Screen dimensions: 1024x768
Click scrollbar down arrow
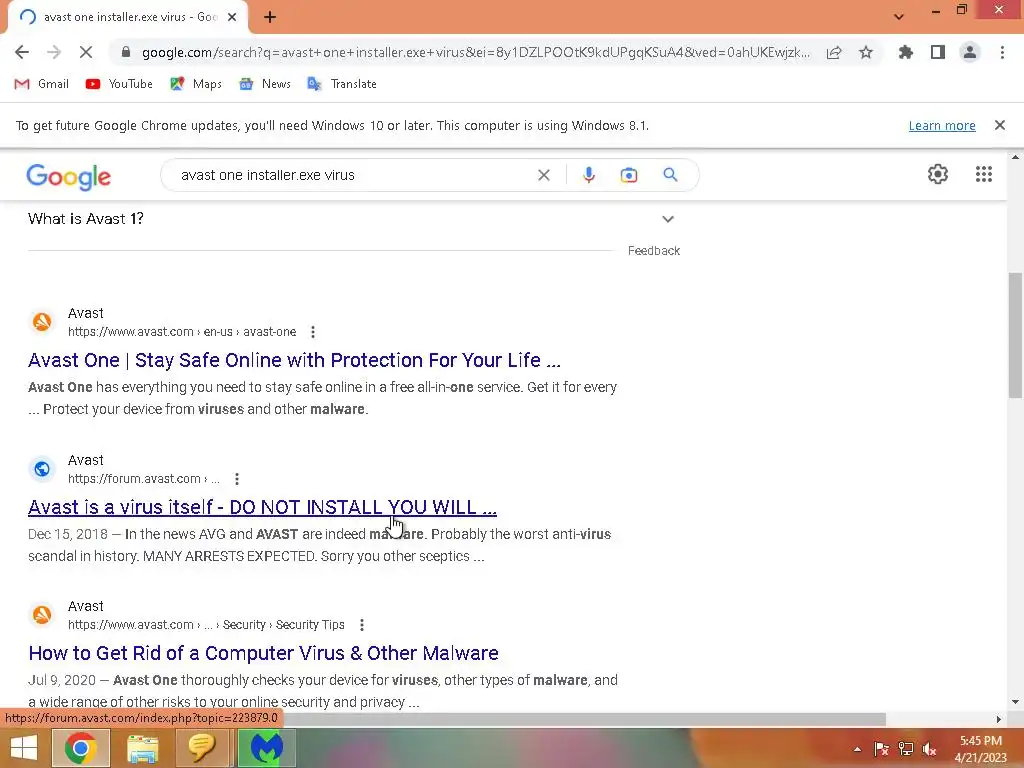pyautogui.click(x=1015, y=703)
